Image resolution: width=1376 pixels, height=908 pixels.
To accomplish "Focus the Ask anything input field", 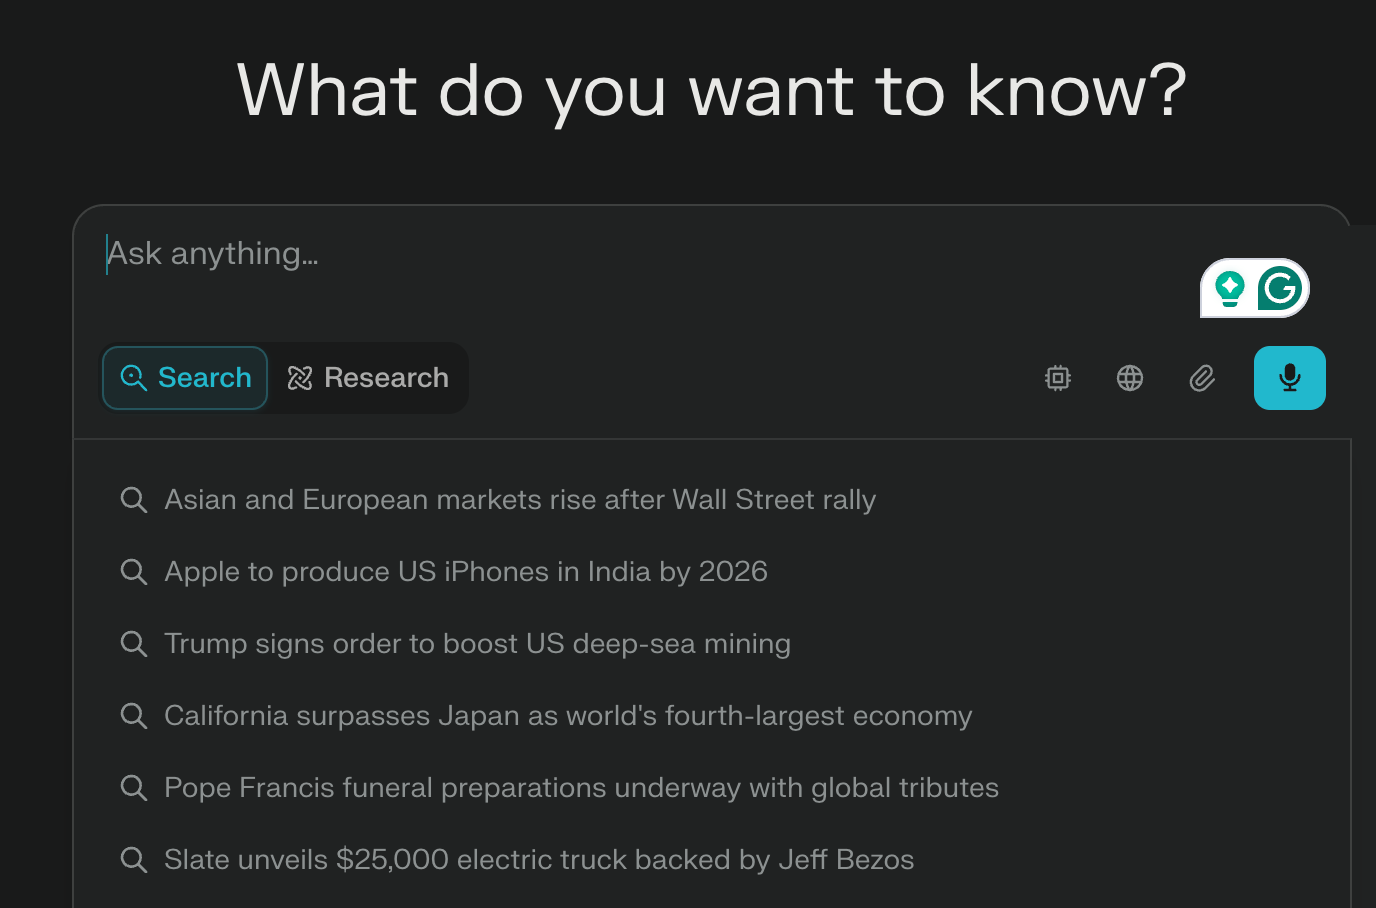I will click(x=600, y=254).
